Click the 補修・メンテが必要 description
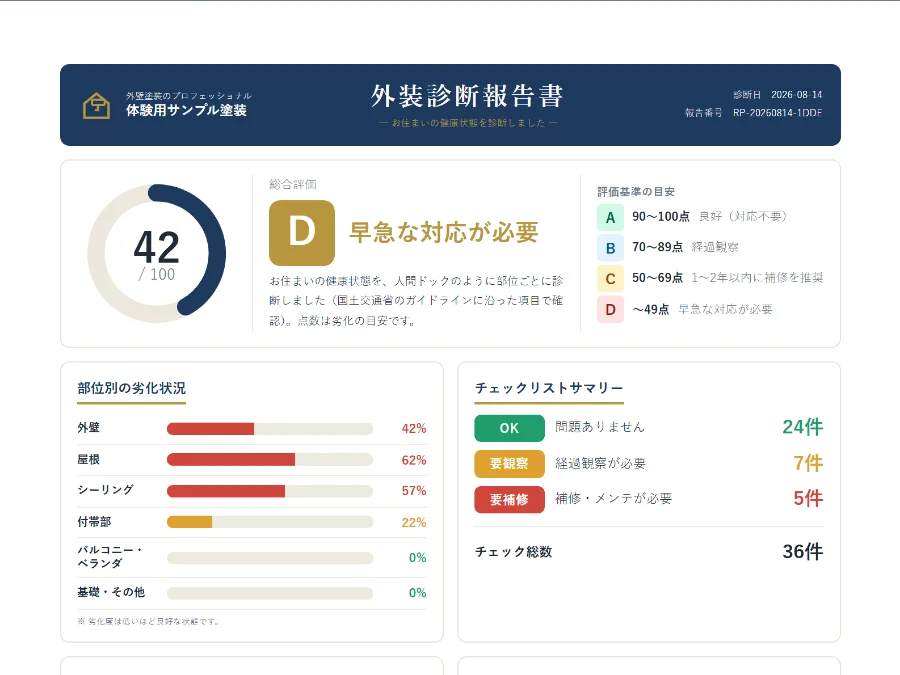 click(614, 498)
